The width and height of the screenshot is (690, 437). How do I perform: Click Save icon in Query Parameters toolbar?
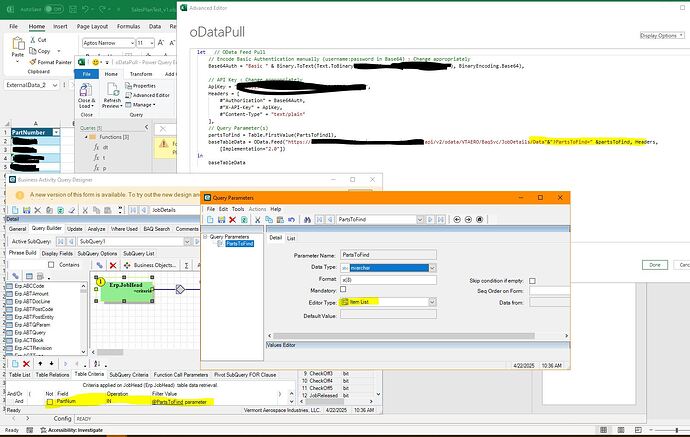[221, 220]
